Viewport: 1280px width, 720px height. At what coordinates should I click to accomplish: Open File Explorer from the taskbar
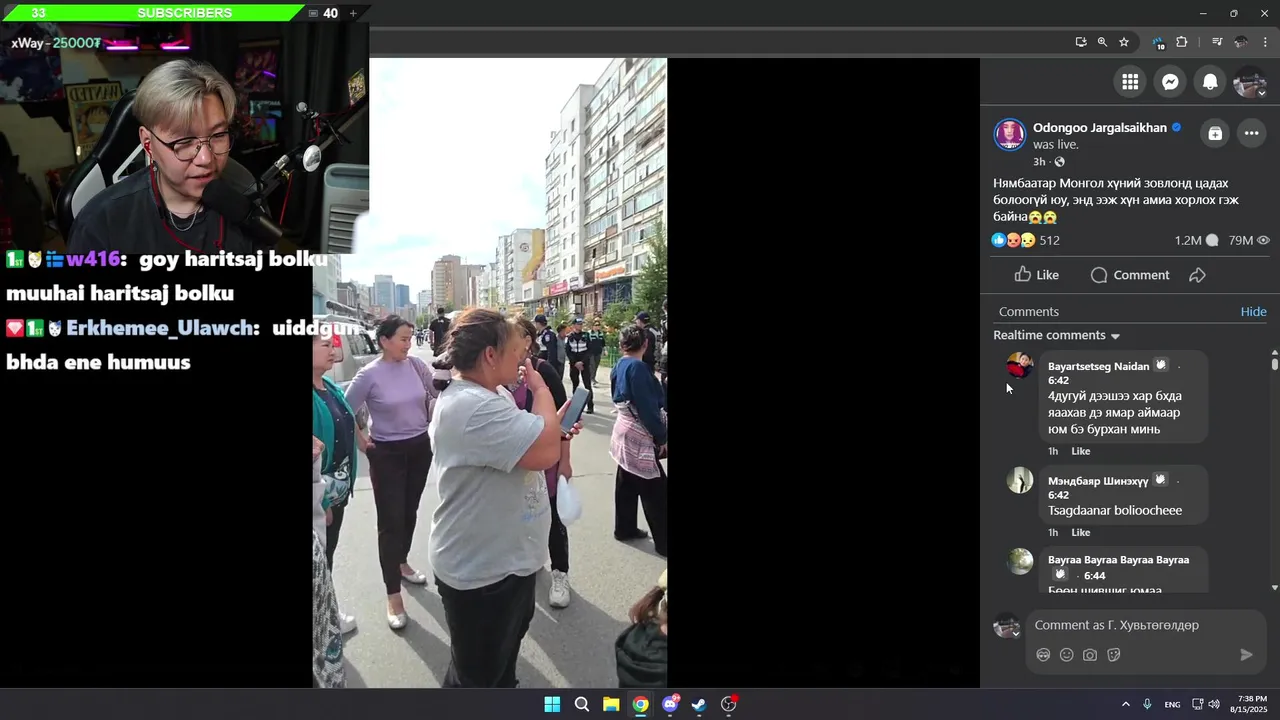pos(611,704)
